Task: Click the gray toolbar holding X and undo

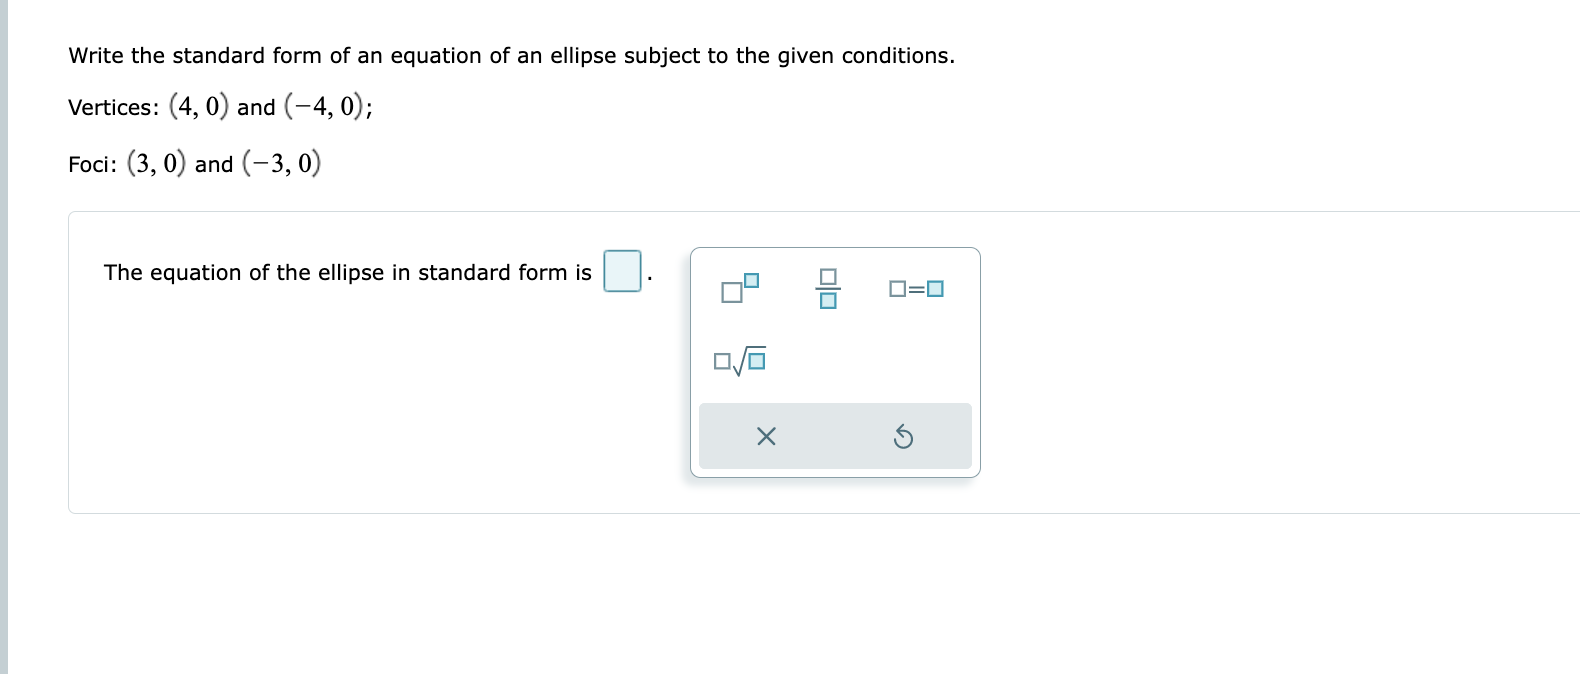Action: tap(835, 436)
